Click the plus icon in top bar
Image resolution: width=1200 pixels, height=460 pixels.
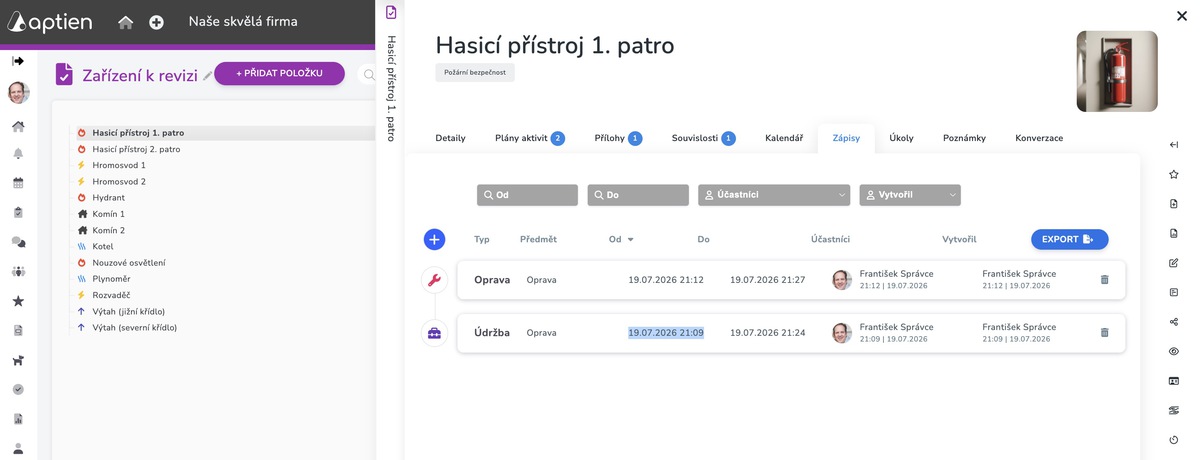point(156,22)
